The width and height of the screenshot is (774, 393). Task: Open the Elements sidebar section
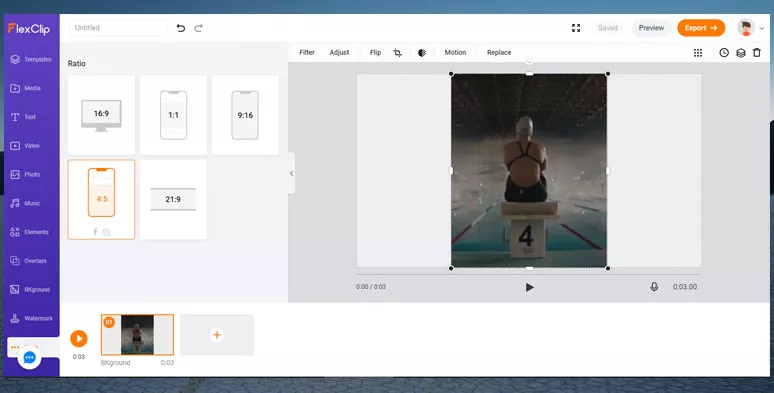pos(30,232)
